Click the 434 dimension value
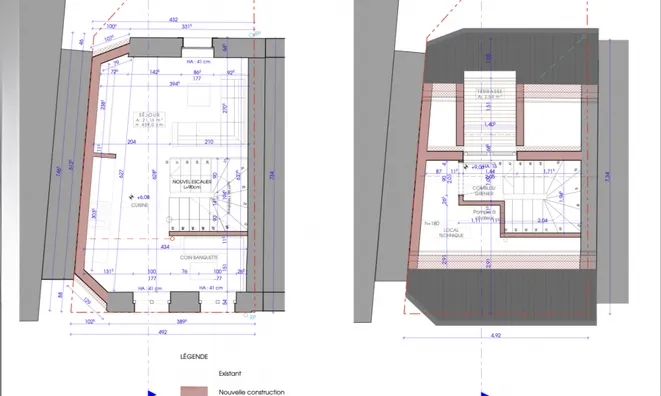Viewport: 661px width, 396px height. tap(165, 247)
